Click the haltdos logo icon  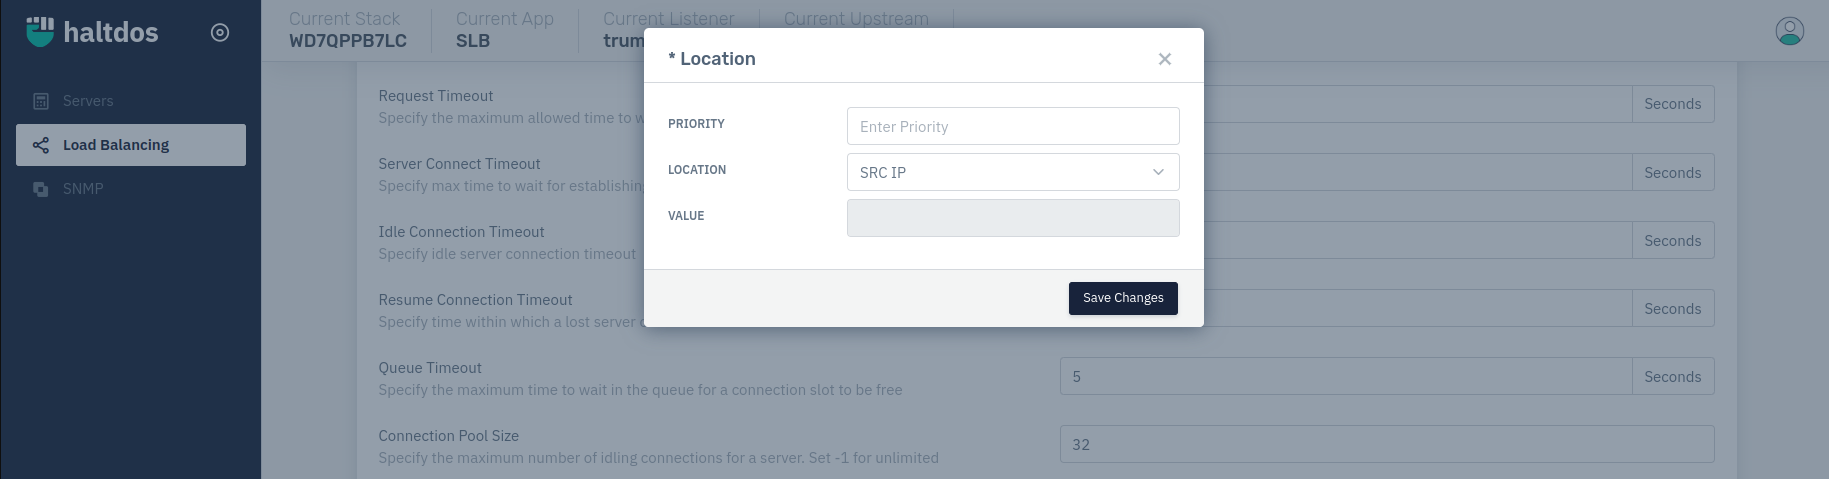[x=40, y=32]
